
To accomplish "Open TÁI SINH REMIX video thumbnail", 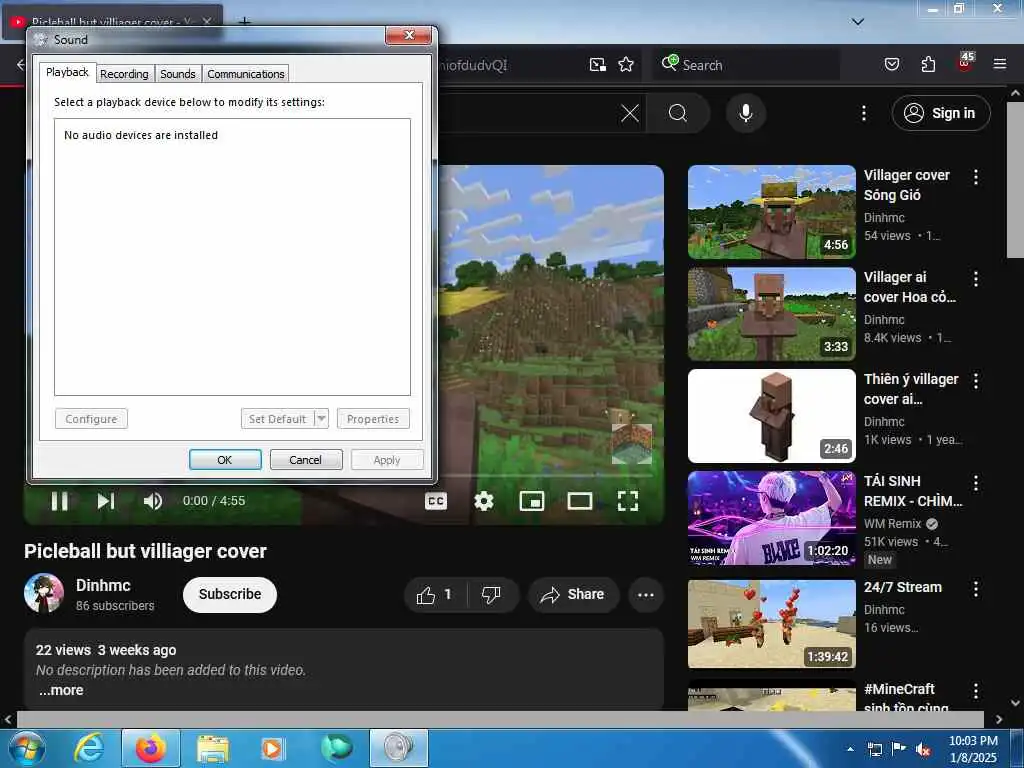I will (771, 518).
